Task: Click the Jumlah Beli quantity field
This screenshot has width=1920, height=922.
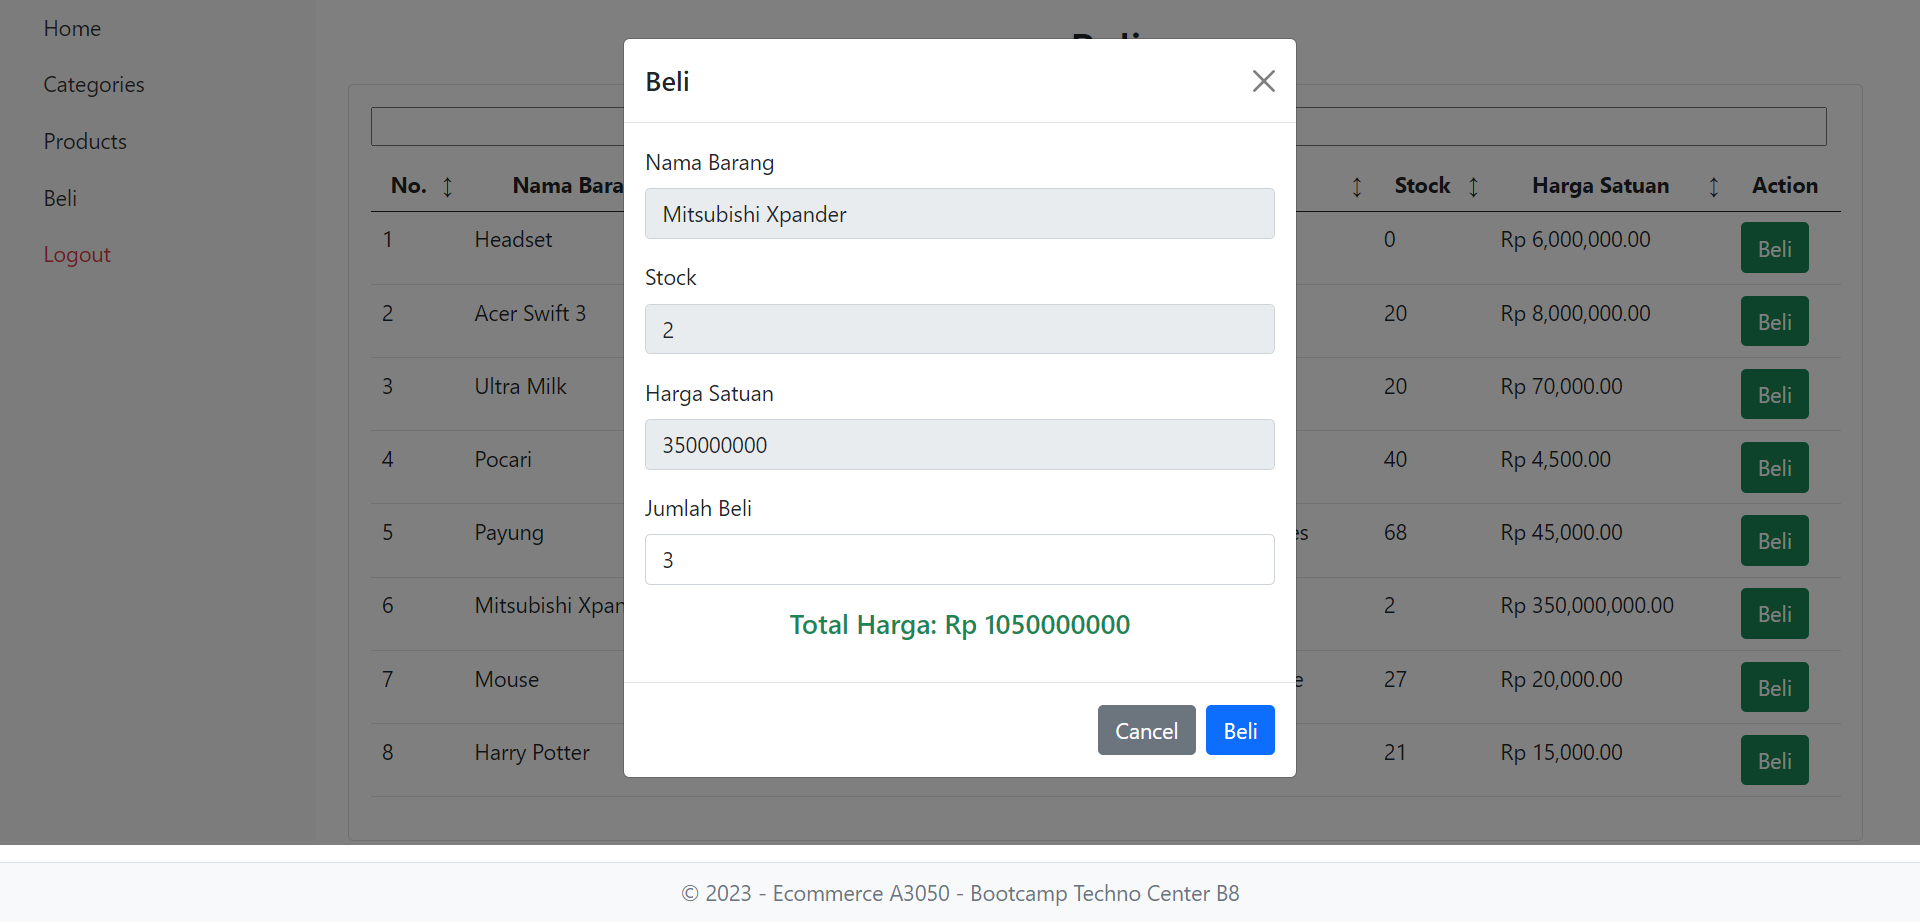Action: pos(959,559)
